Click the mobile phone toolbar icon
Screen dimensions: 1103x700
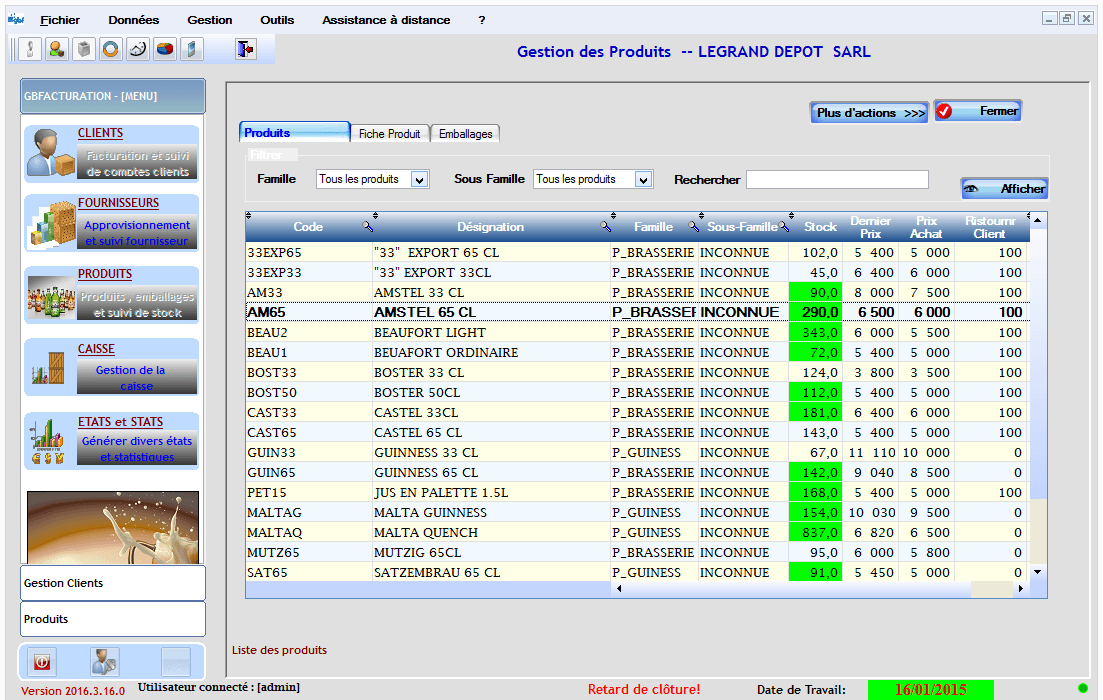tap(192, 49)
